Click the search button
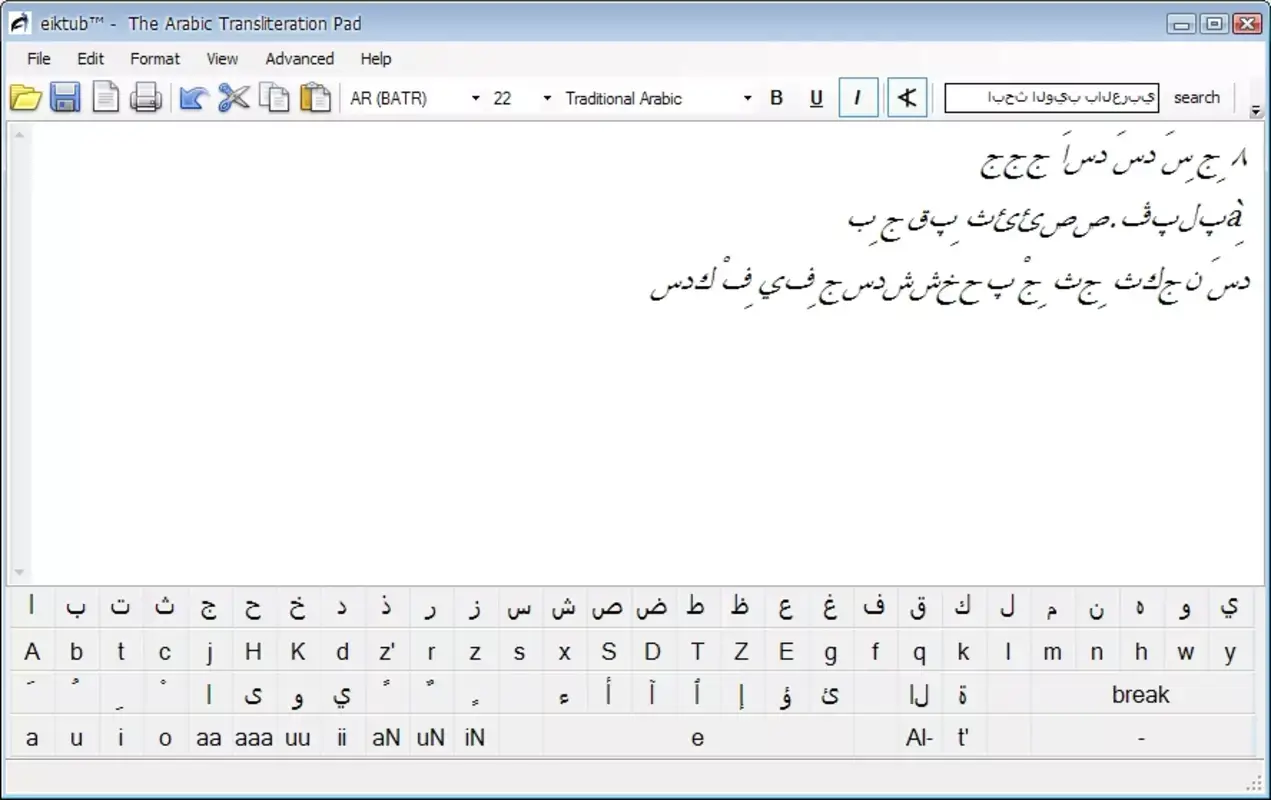 pyautogui.click(x=1197, y=98)
